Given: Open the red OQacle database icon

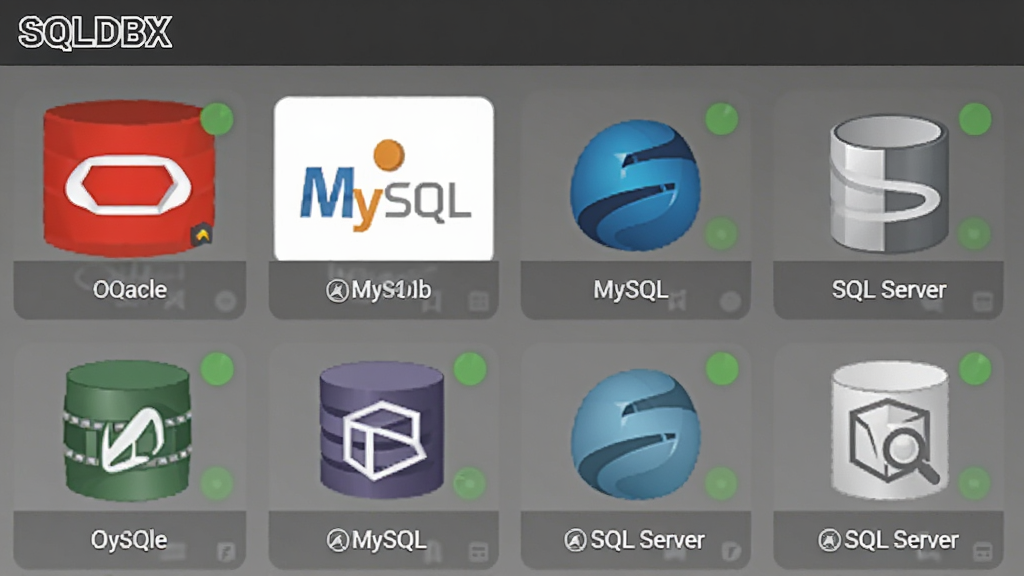Looking at the screenshot, I should click(129, 178).
